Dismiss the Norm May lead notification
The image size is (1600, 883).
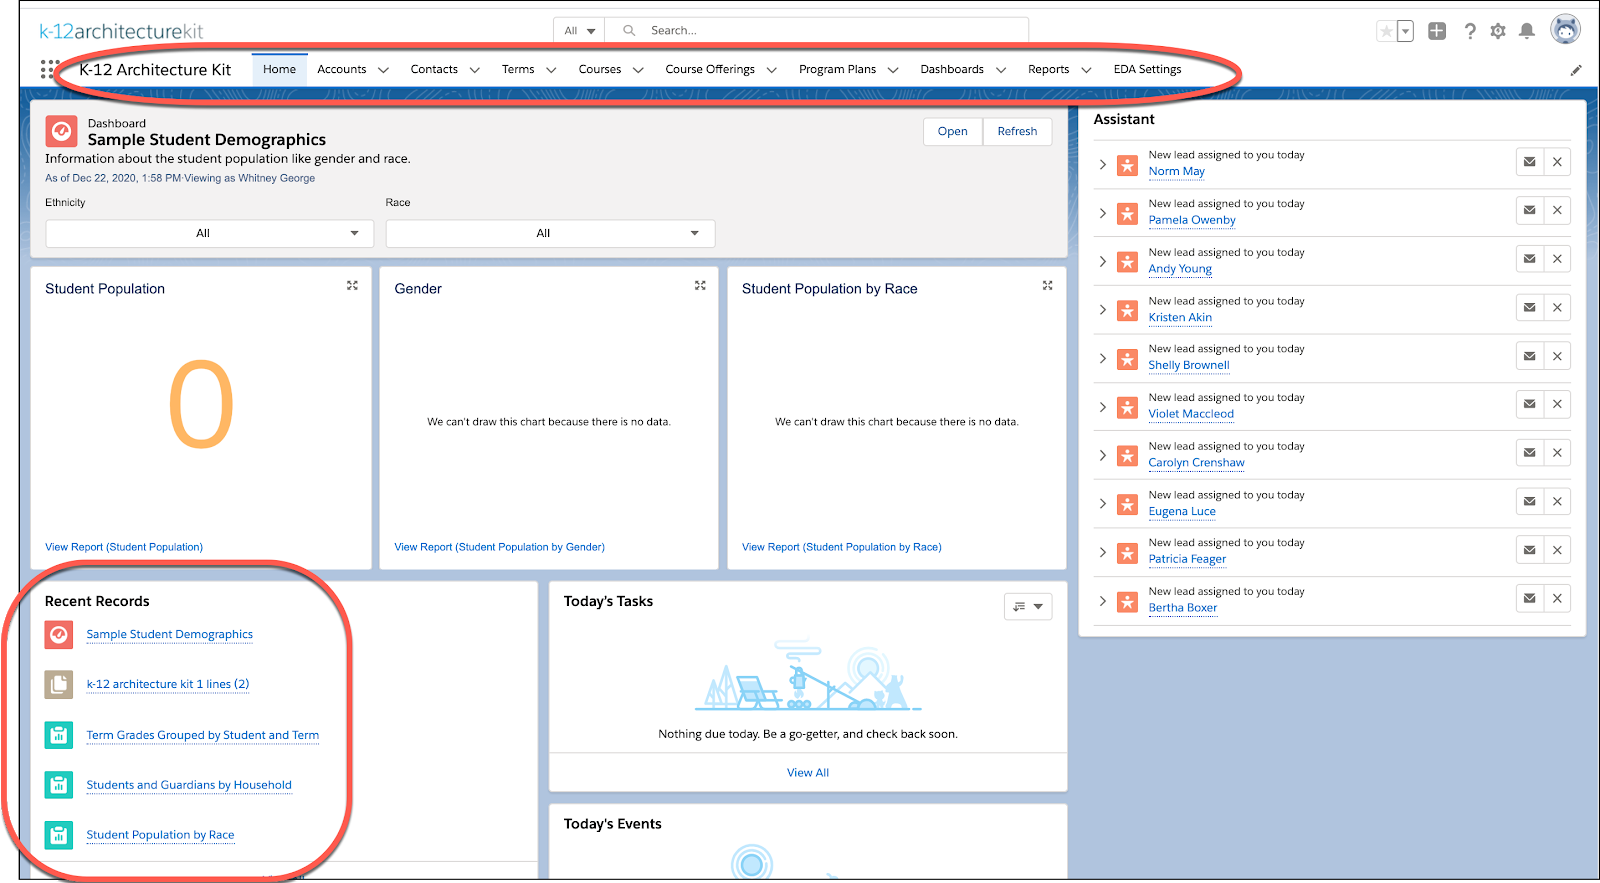(1557, 162)
